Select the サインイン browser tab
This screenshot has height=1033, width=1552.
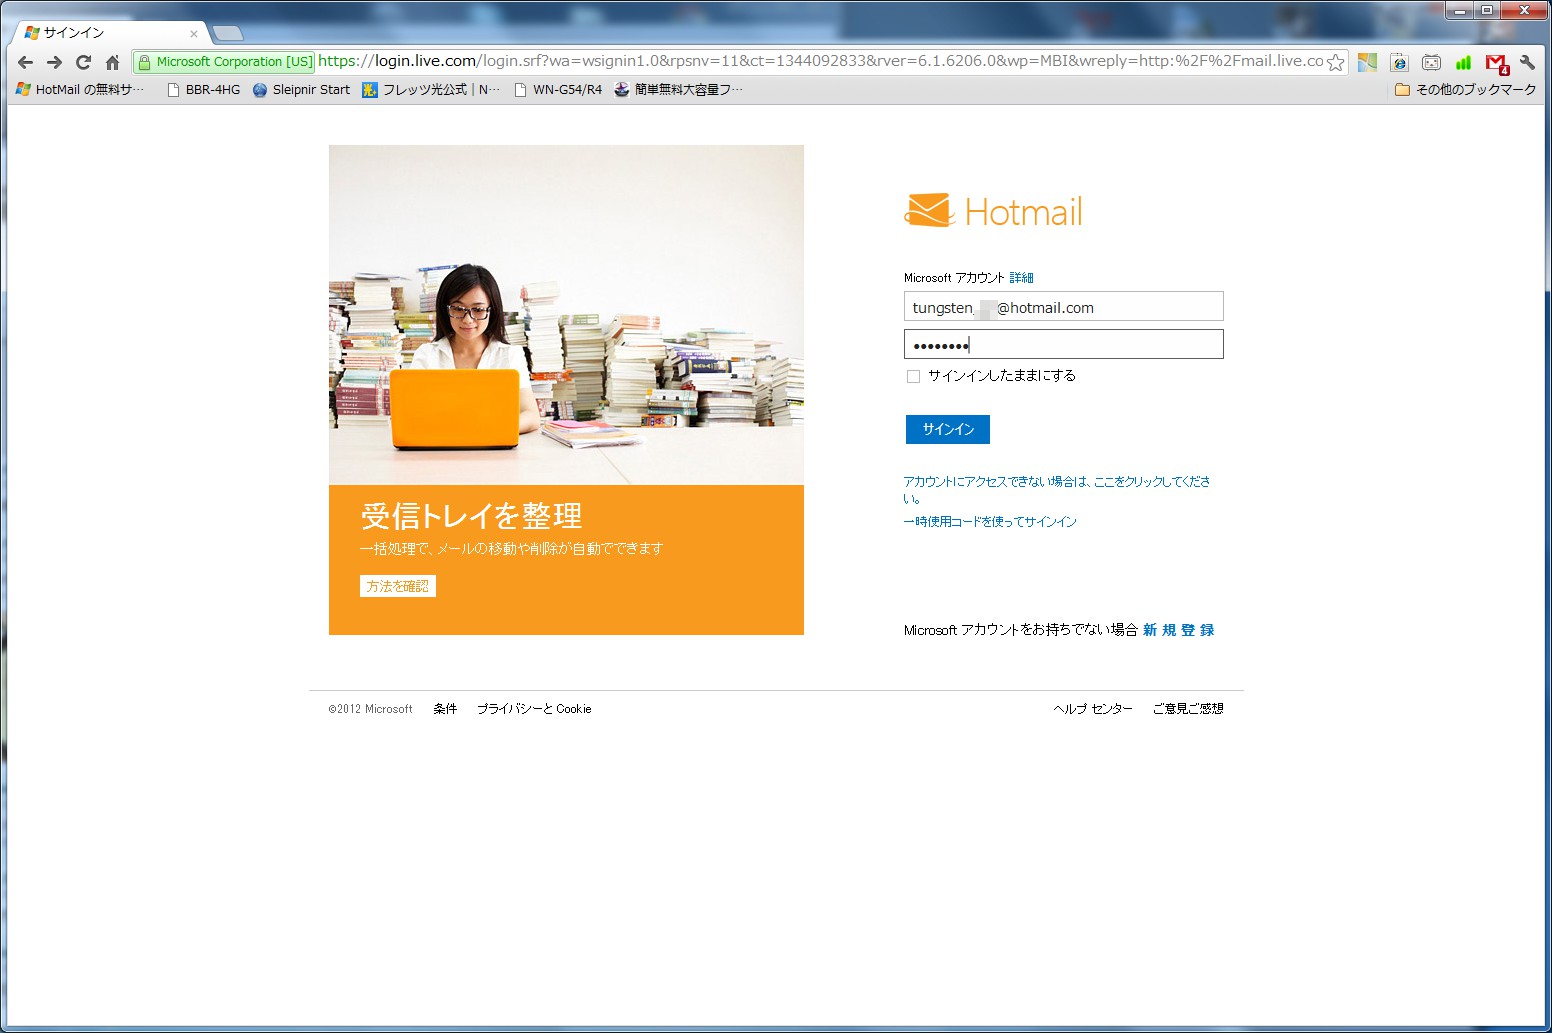(108, 33)
